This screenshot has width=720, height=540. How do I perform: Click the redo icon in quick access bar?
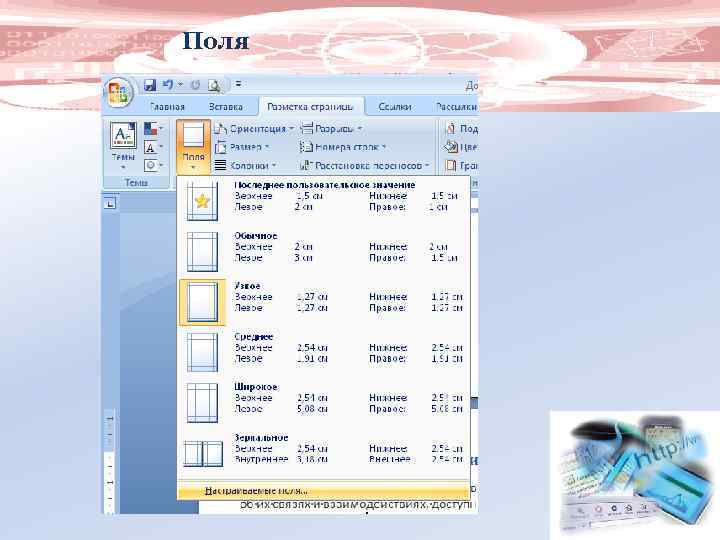click(x=196, y=85)
